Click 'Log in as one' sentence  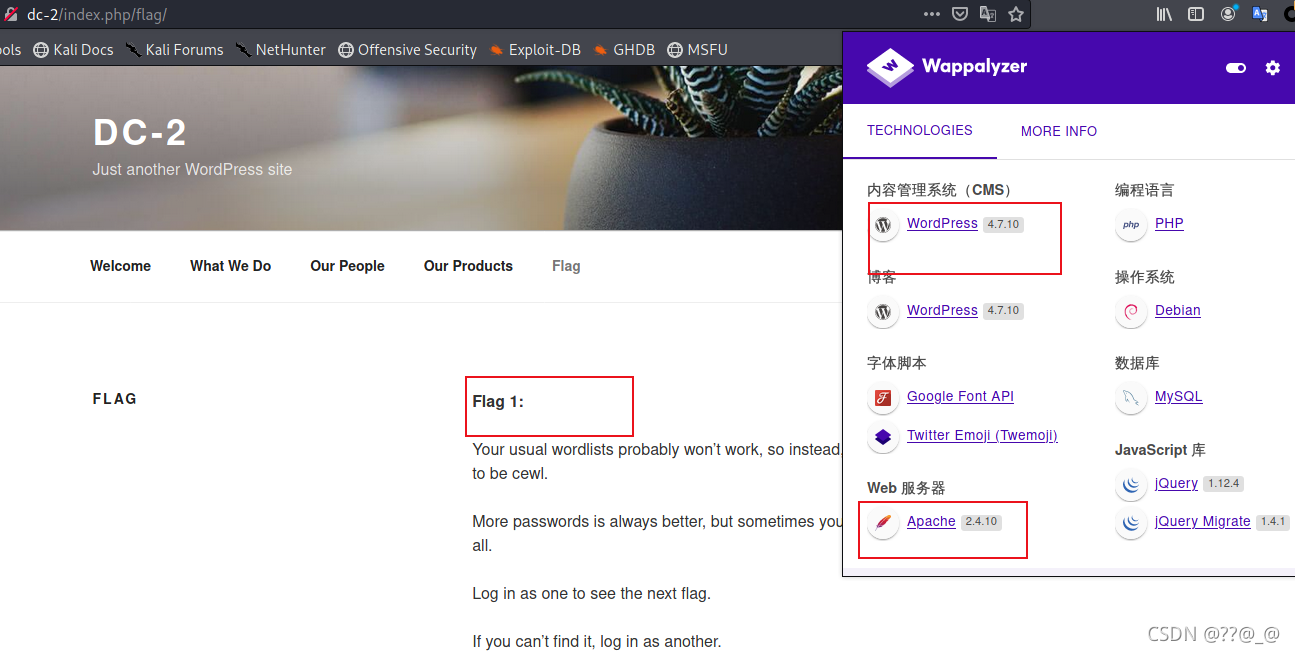(591, 593)
